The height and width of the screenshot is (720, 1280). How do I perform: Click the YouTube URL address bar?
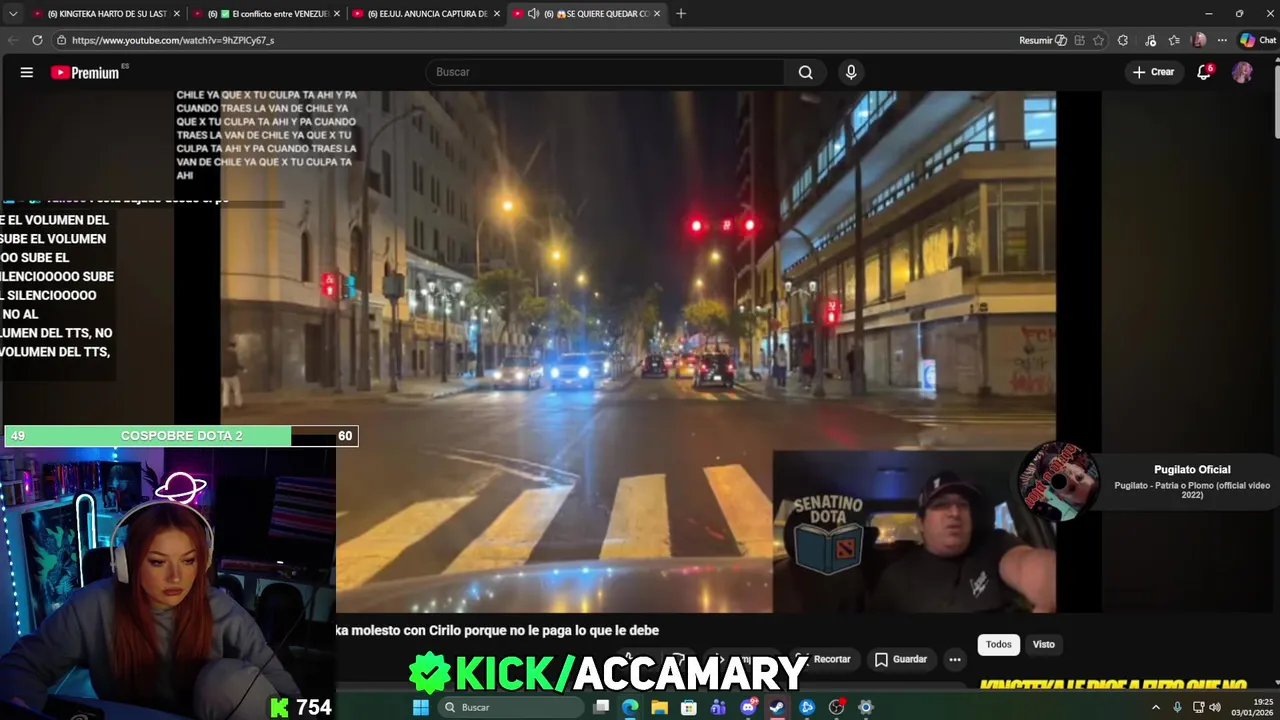tap(530, 40)
